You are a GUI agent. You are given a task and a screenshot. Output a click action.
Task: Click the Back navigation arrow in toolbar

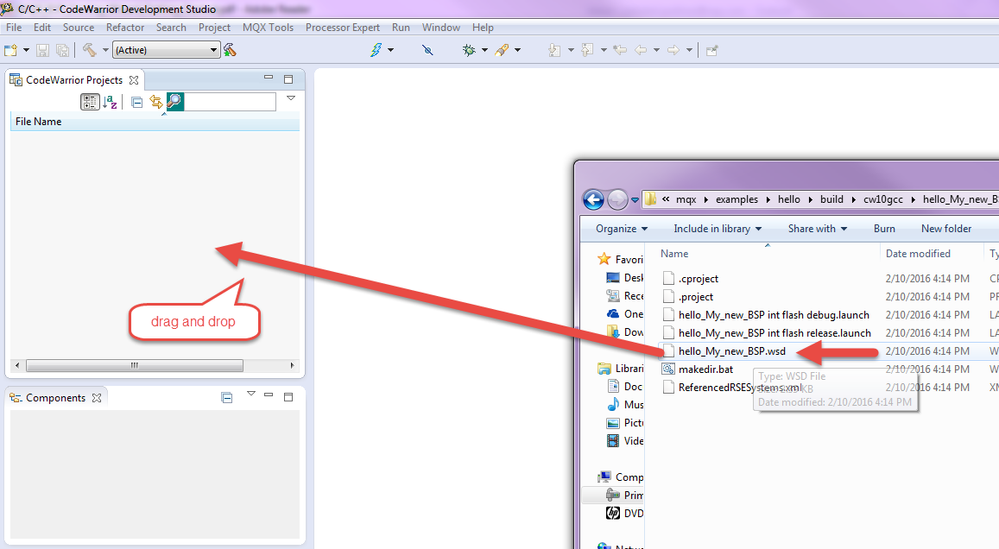coord(641,50)
